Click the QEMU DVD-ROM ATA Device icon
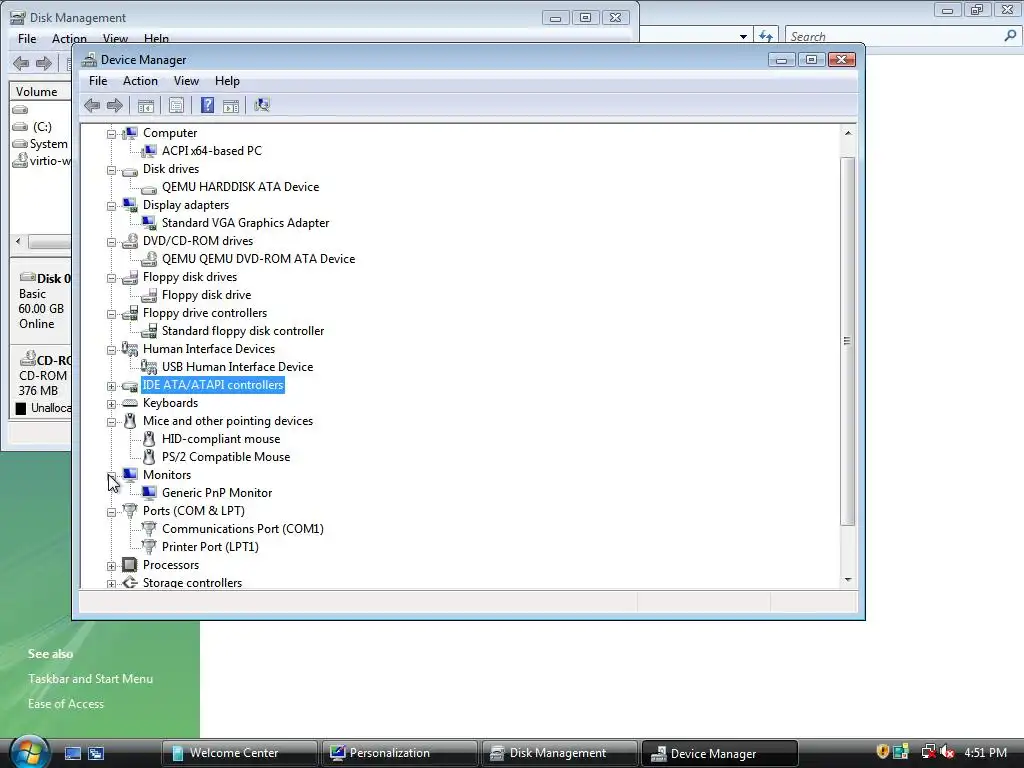This screenshot has height=768, width=1024. [x=149, y=259]
